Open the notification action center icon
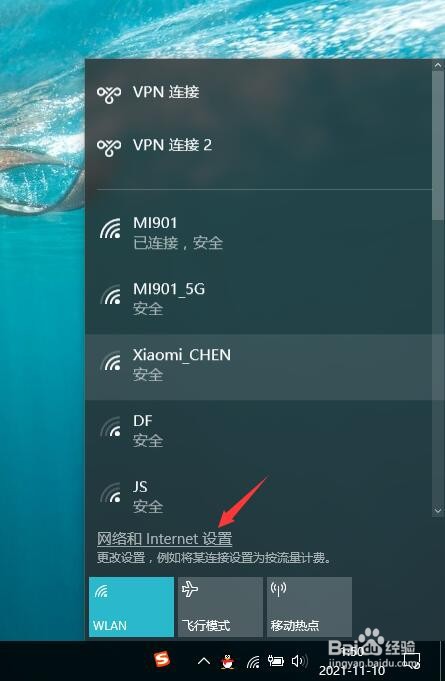Image resolution: width=445 pixels, height=681 pixels. 412,660
